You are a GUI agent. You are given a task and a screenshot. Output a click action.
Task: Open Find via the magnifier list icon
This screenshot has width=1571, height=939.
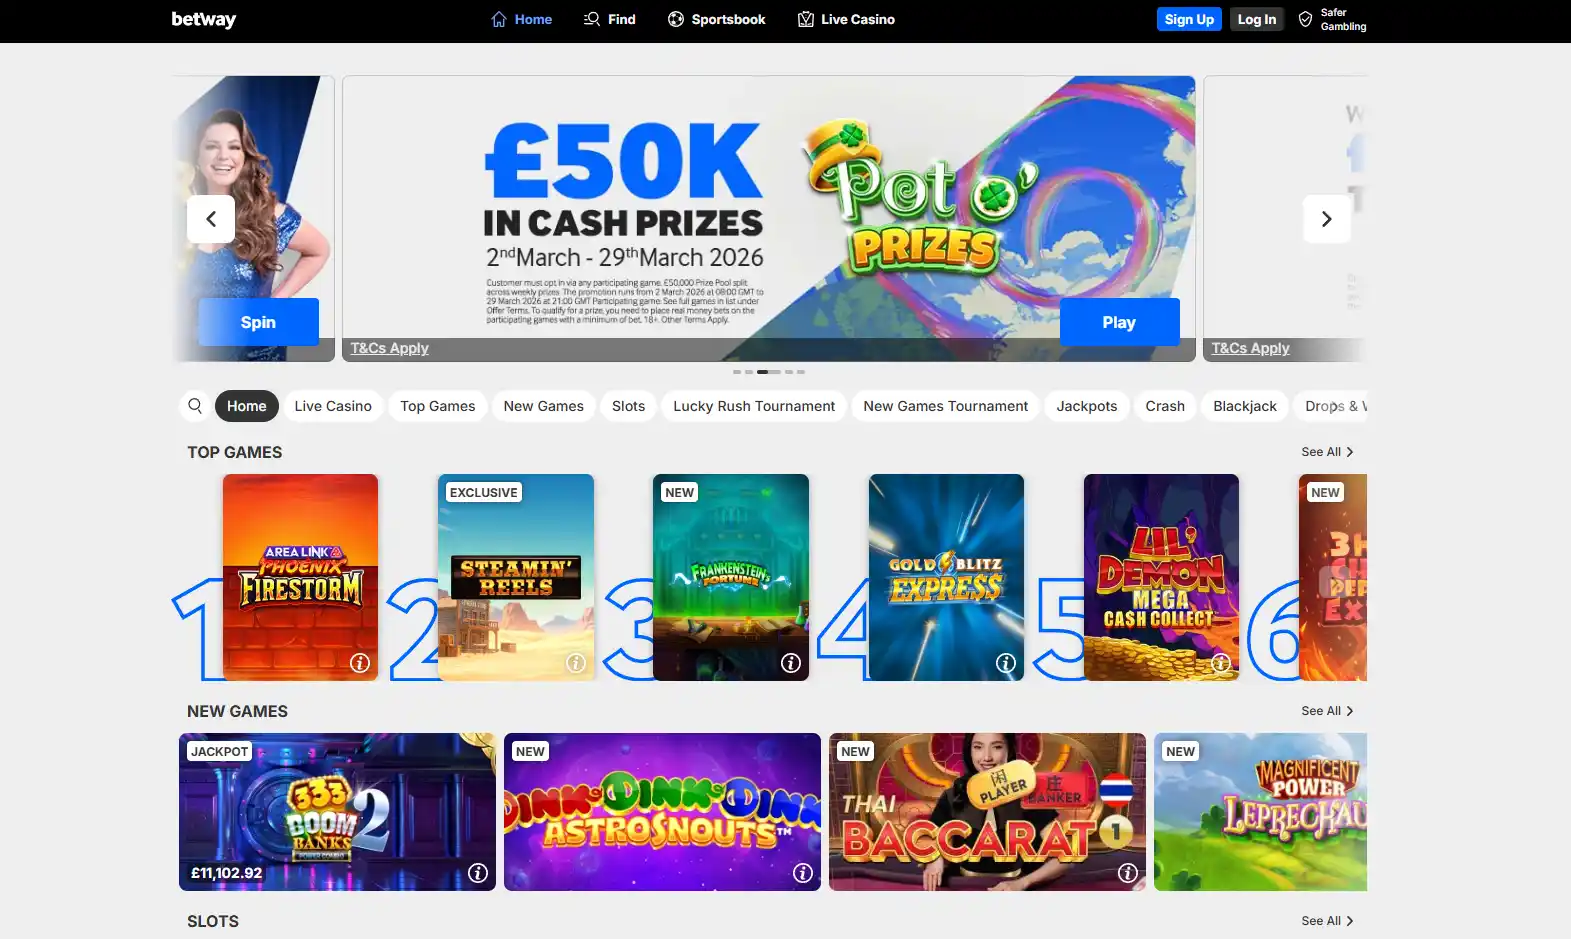(x=592, y=19)
